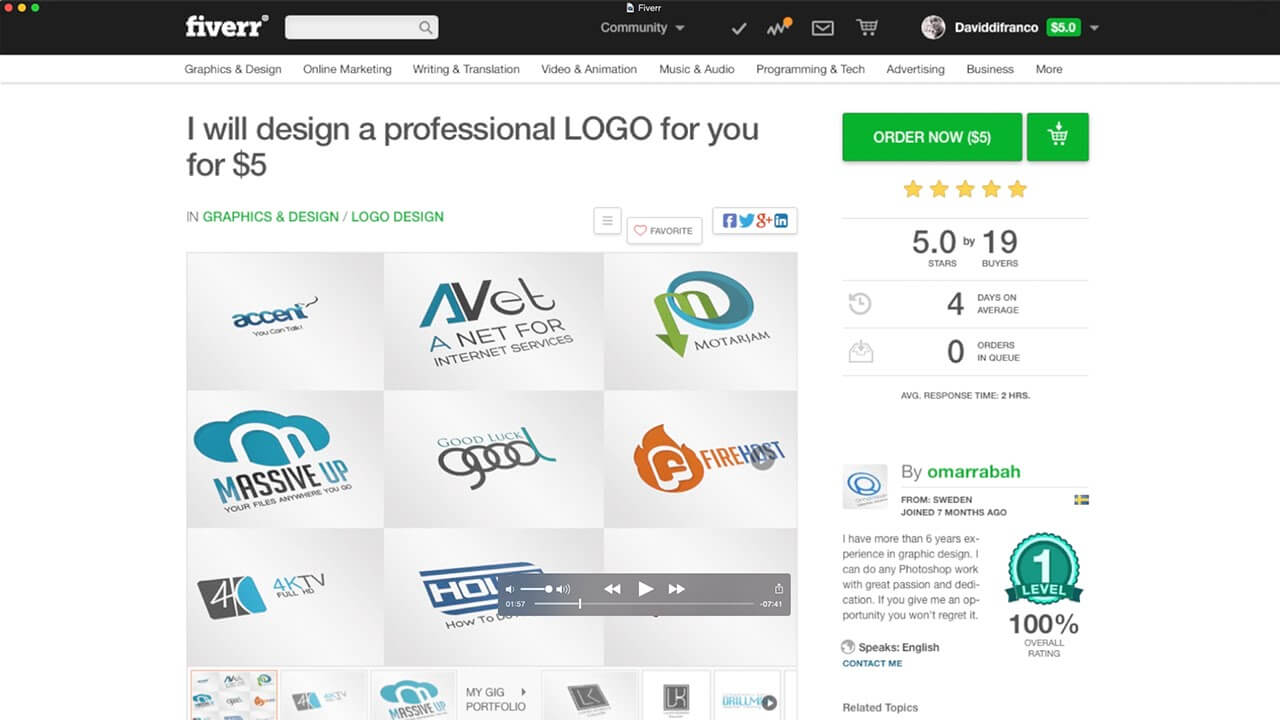Image resolution: width=1280 pixels, height=720 pixels.
Task: Click the rewind button in video controls
Action: 613,589
